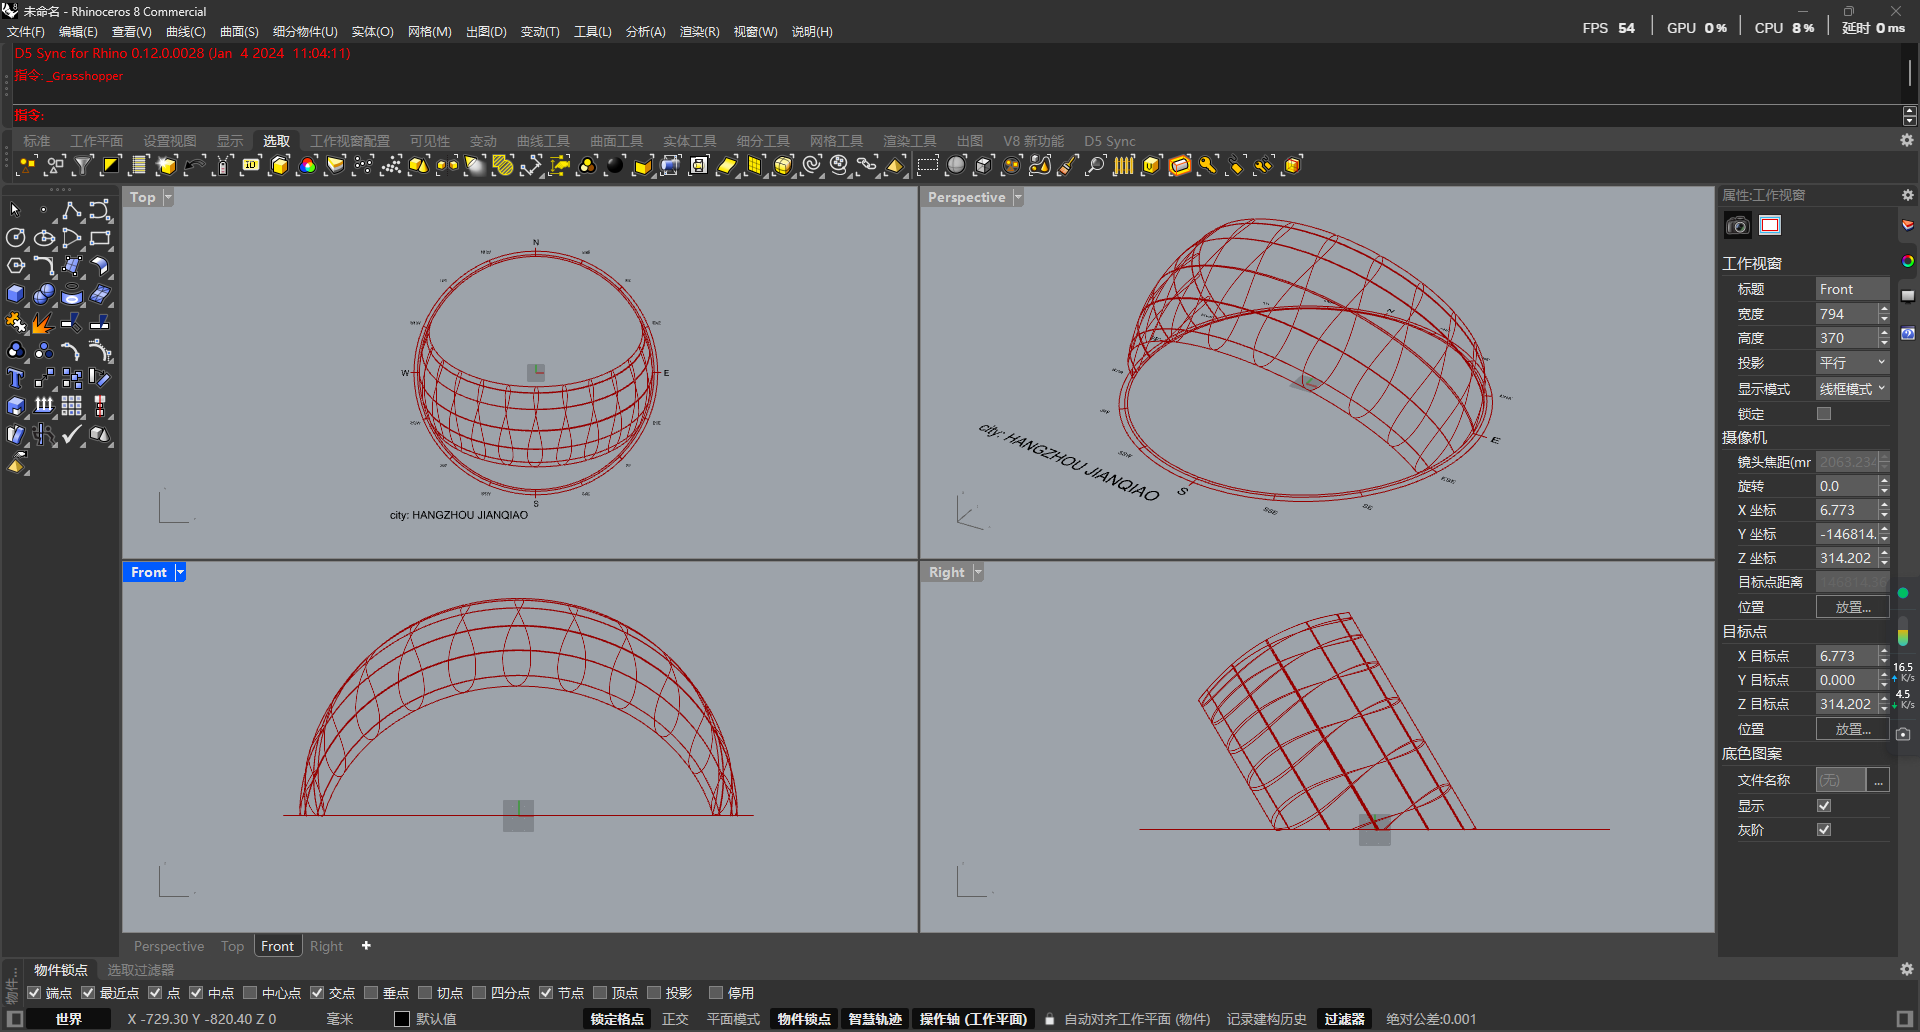Open the Top viewport title dropdown arrow
The image size is (1920, 1032).
(168, 197)
